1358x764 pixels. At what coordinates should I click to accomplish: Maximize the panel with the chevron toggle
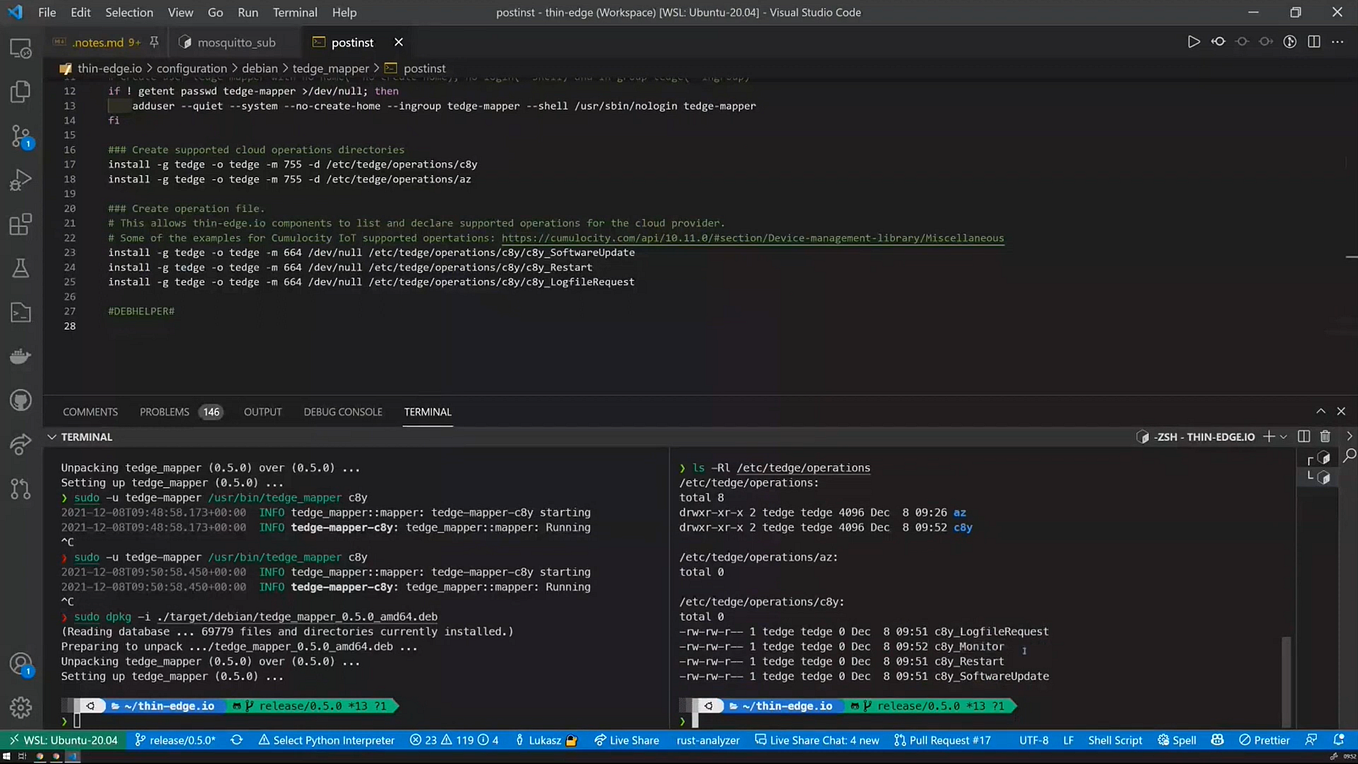pos(1321,411)
